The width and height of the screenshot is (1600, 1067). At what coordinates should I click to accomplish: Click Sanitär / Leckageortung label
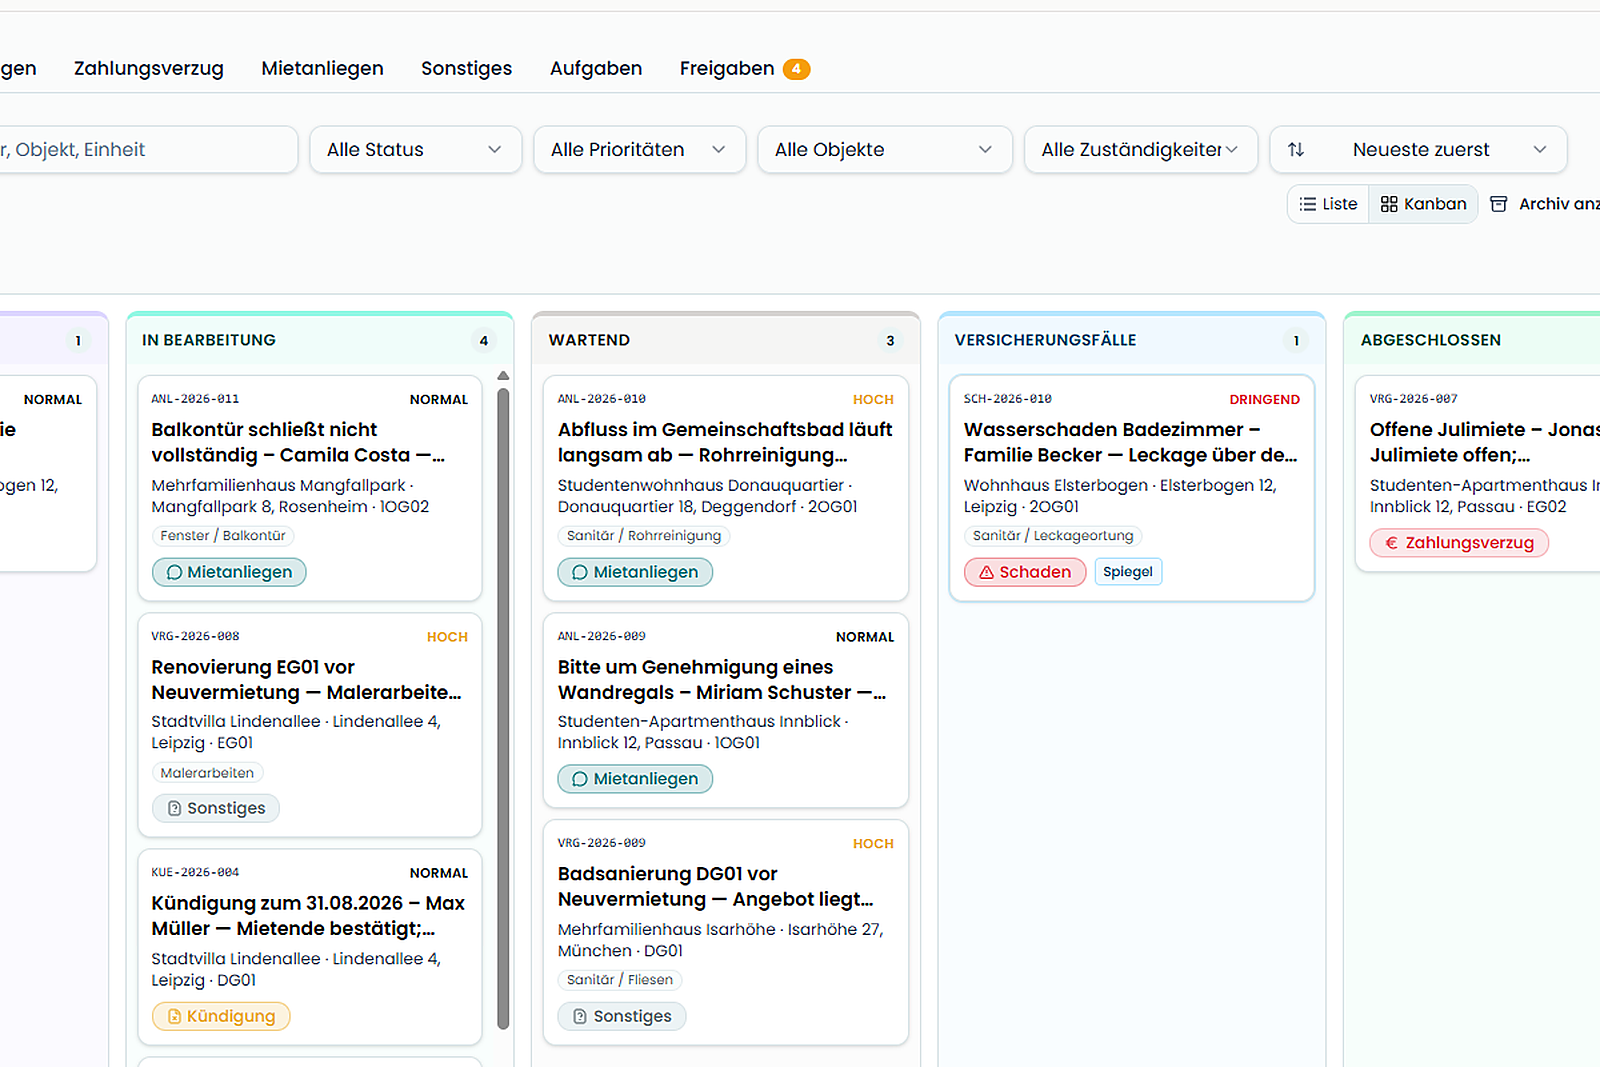point(1053,536)
